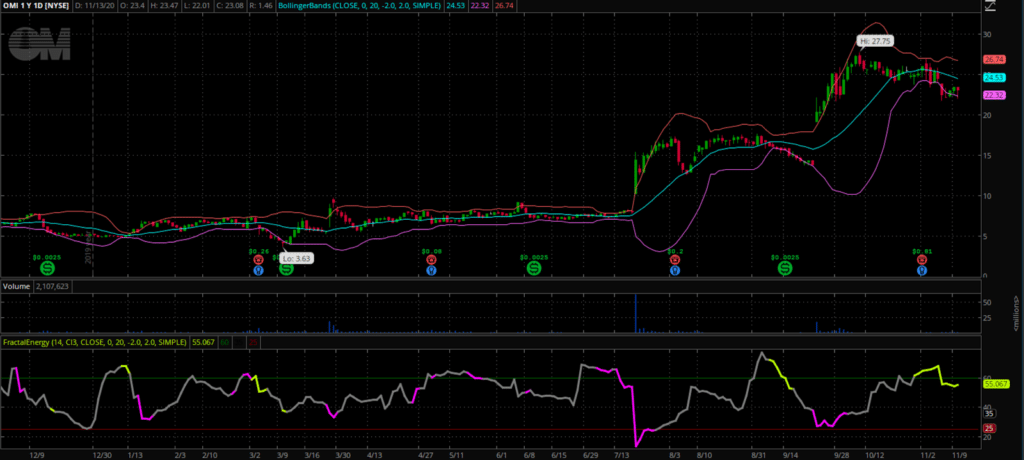Click the red 26.74 bubble on the price axis
The image size is (1024, 460).
[993, 59]
